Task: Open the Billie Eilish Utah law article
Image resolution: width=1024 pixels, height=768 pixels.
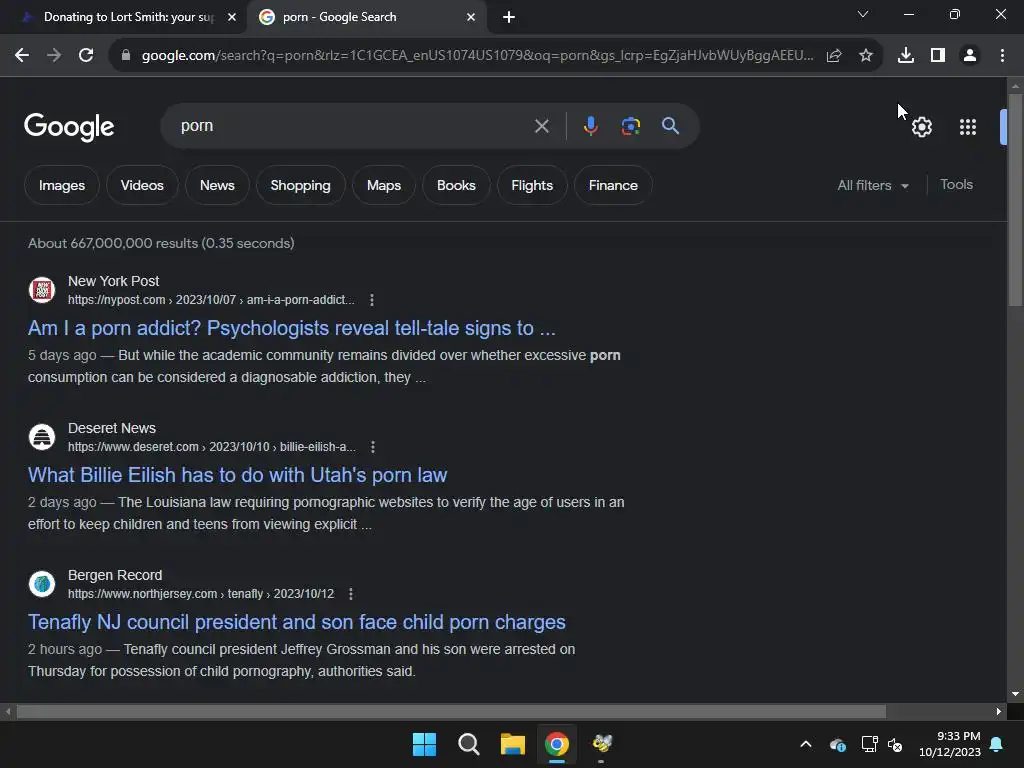Action: (237, 475)
